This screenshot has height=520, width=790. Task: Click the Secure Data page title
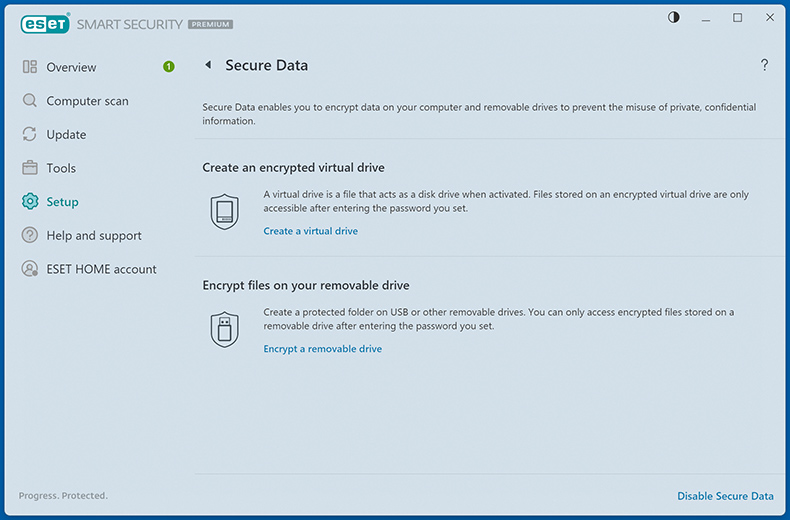tap(267, 65)
